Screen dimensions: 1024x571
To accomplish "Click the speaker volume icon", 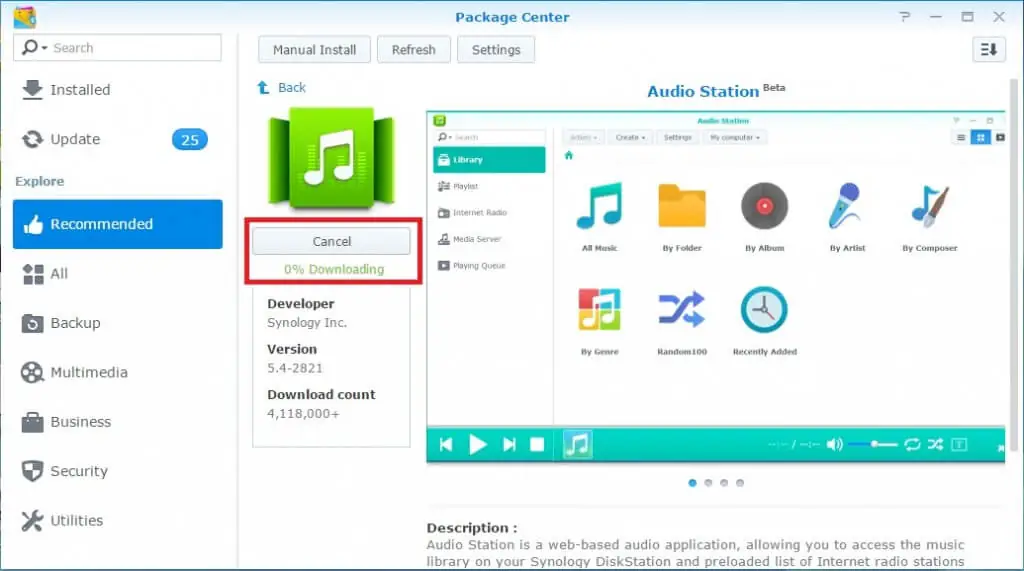I will point(835,445).
